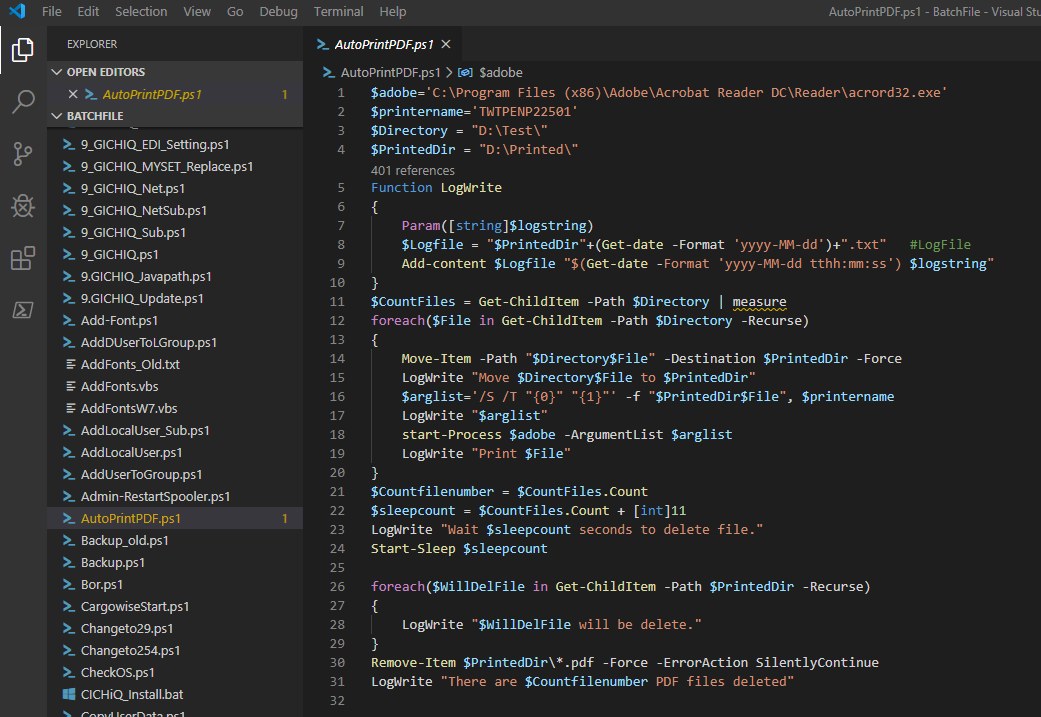Open the PowerShell Command Explorer icon

[23, 309]
